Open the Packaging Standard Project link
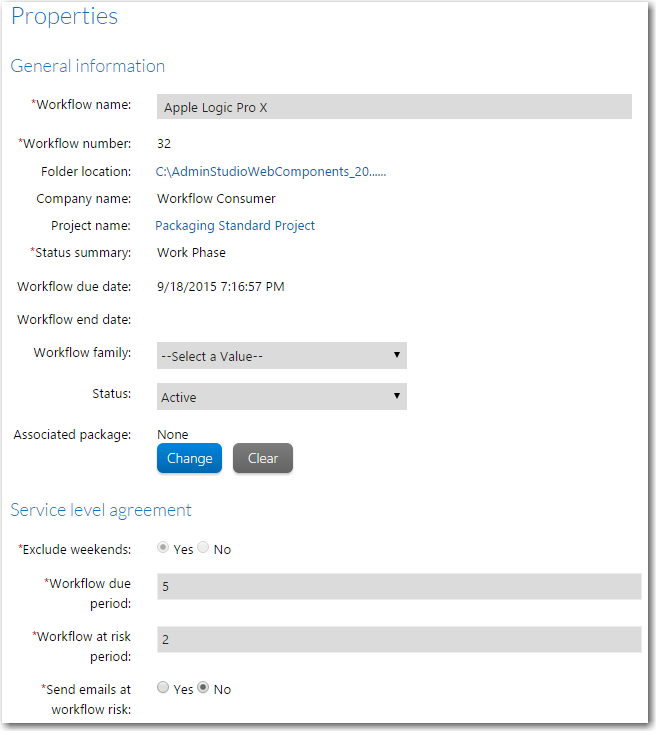656x731 pixels. coord(235,226)
